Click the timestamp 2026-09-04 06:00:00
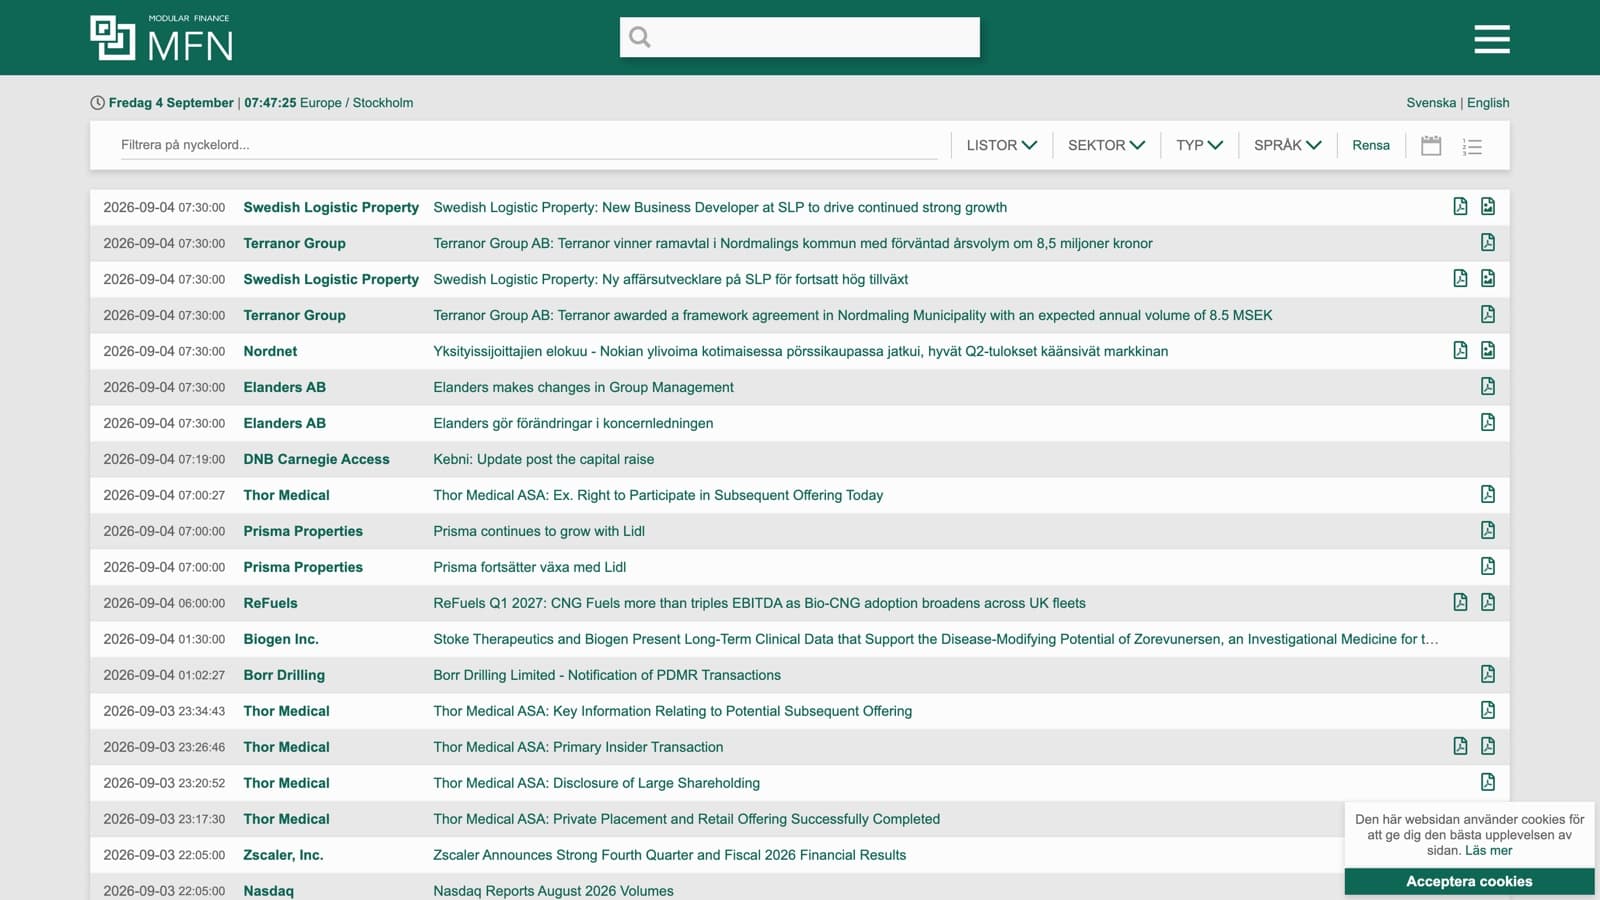Image resolution: width=1600 pixels, height=900 pixels. coord(164,603)
